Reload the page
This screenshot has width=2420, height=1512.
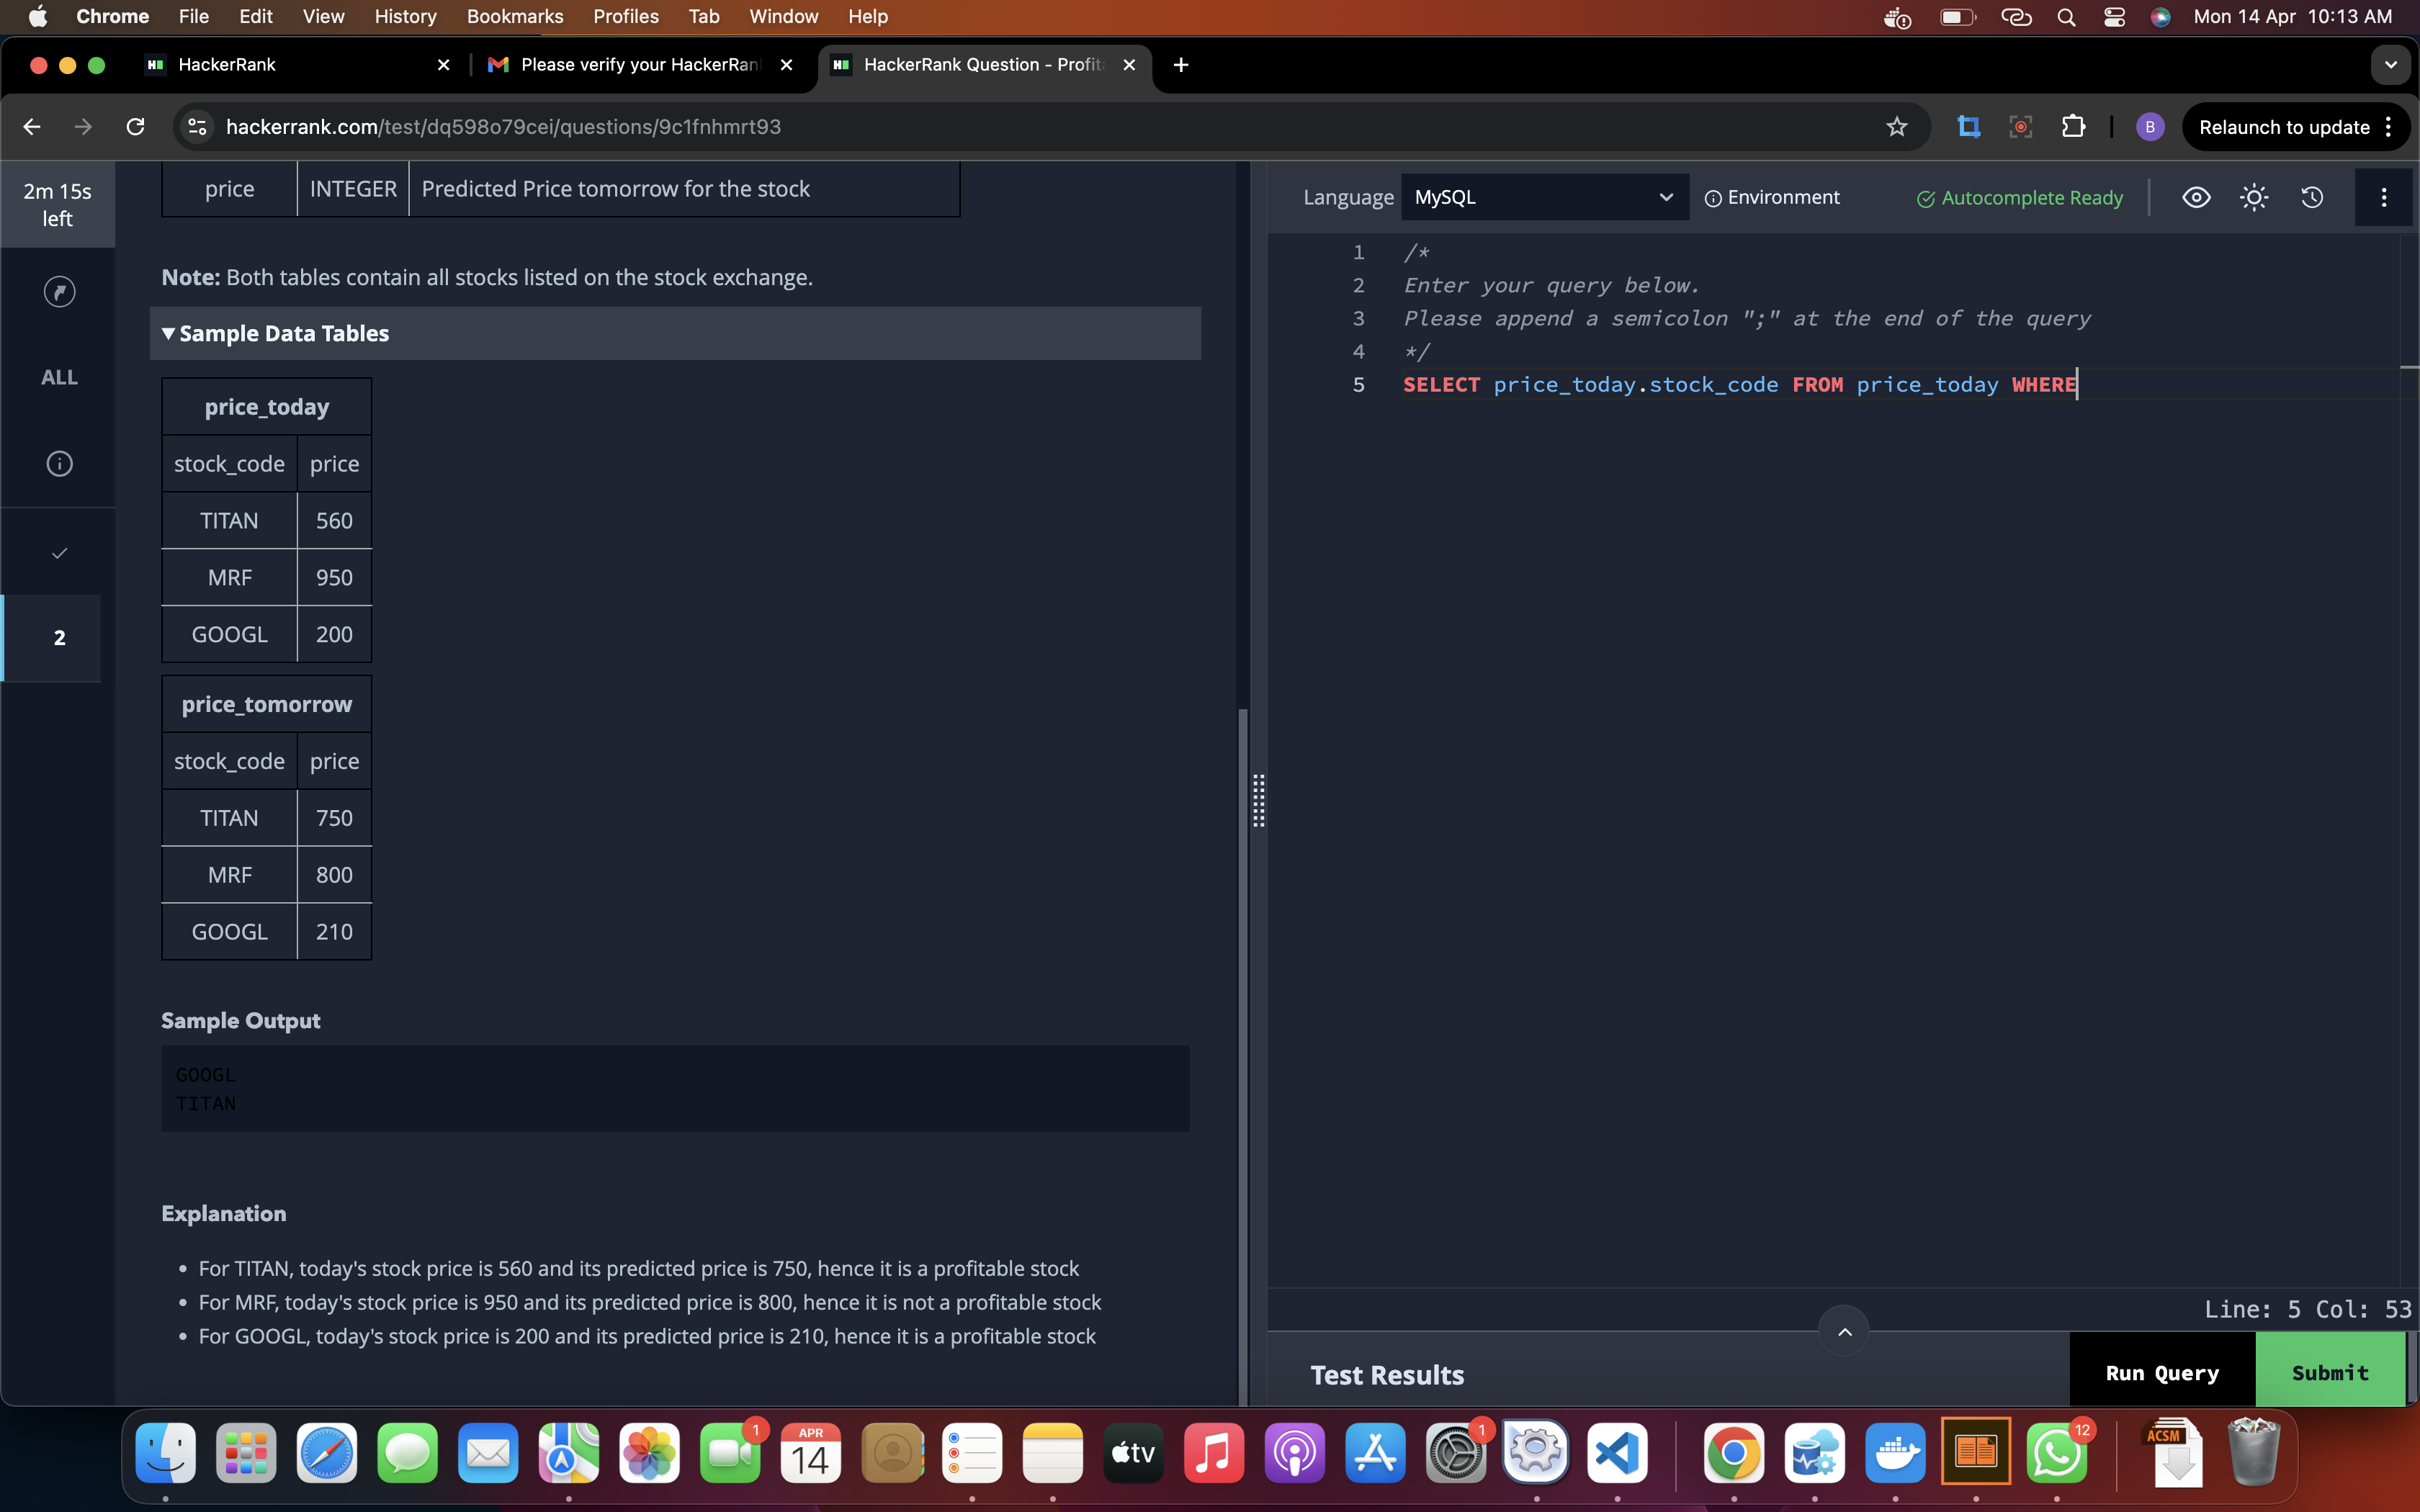(135, 126)
